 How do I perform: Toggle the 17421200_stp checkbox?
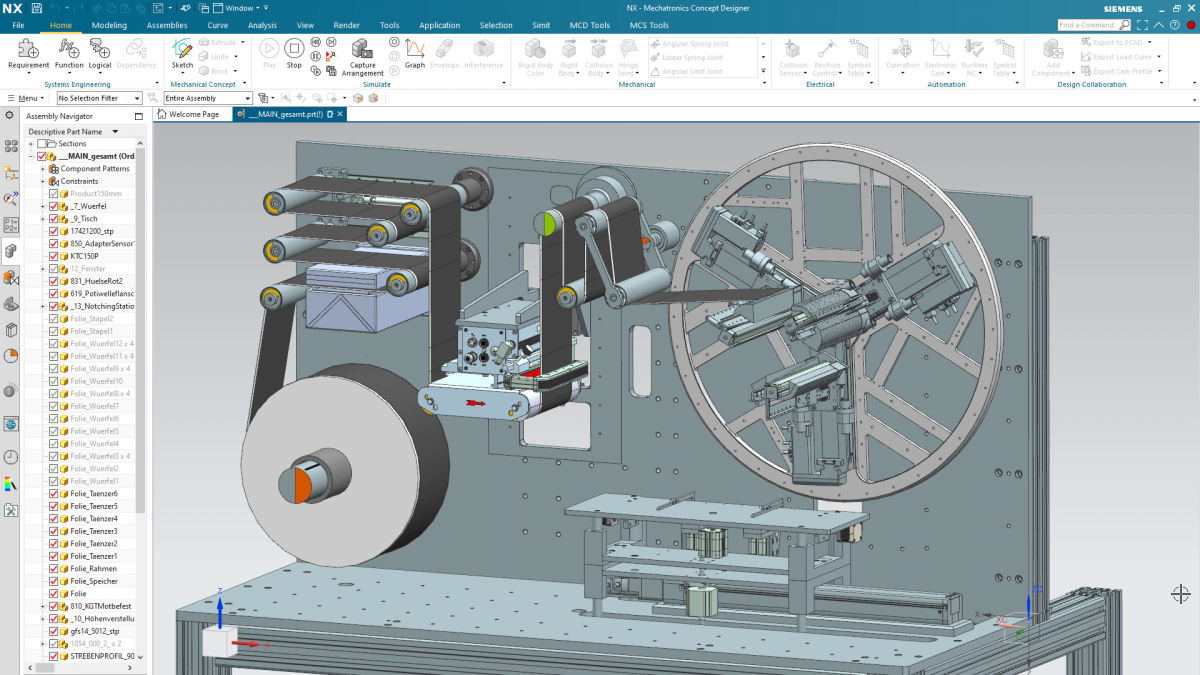point(54,231)
